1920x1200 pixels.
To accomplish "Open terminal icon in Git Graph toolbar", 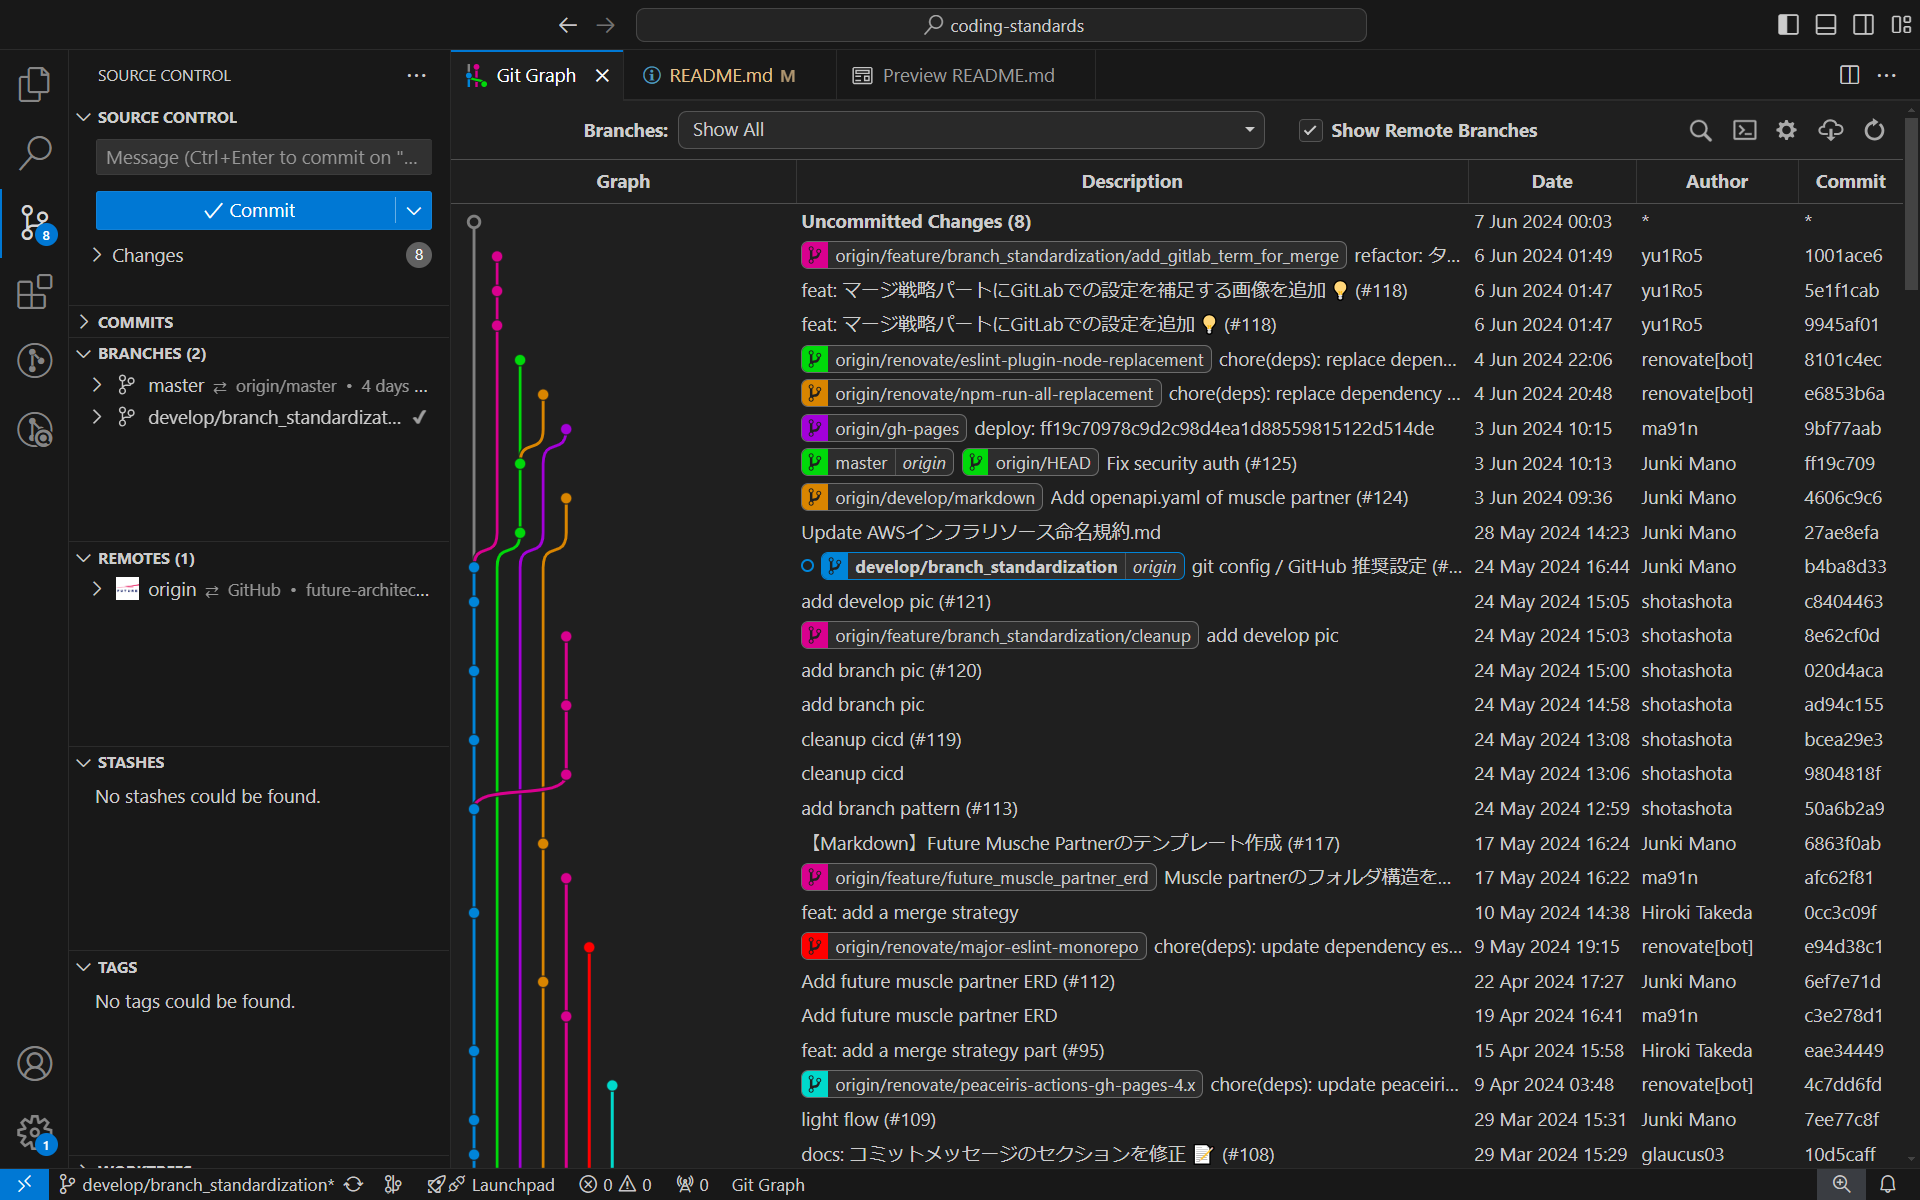I will click(x=1744, y=130).
